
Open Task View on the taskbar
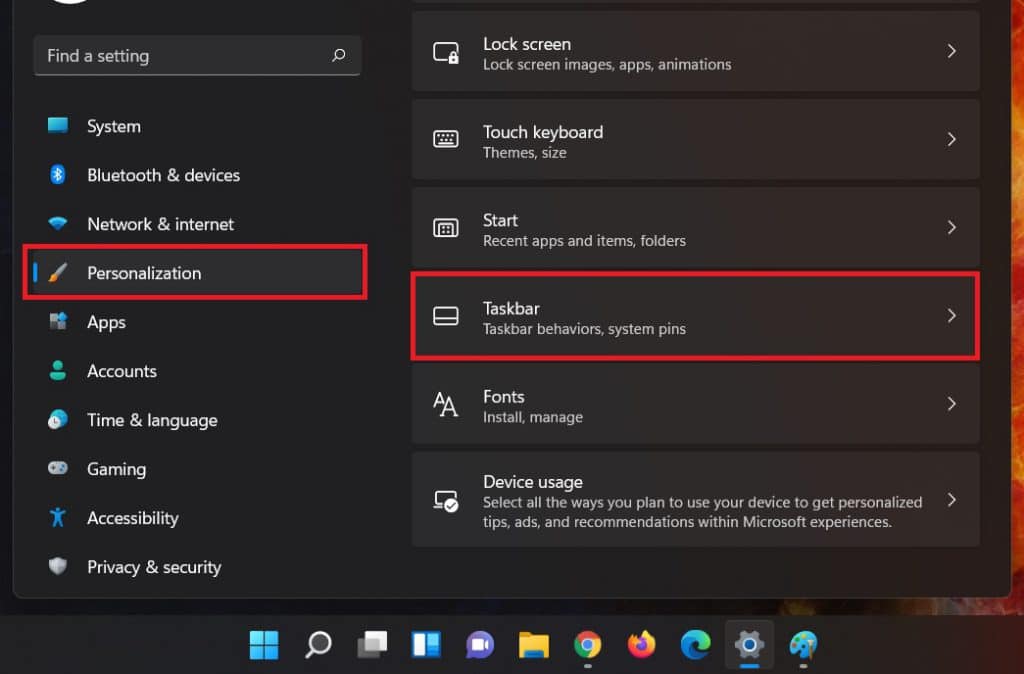(372, 645)
